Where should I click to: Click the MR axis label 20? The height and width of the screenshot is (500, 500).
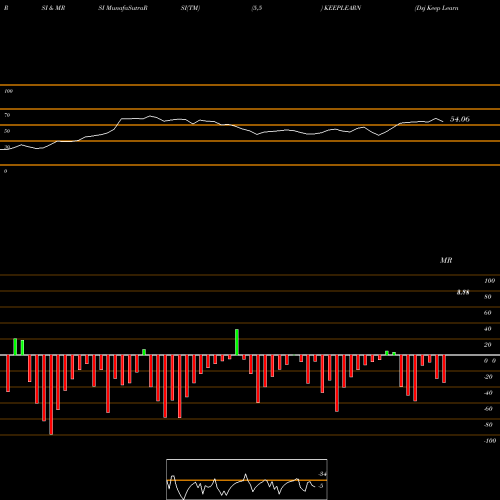click(488, 345)
